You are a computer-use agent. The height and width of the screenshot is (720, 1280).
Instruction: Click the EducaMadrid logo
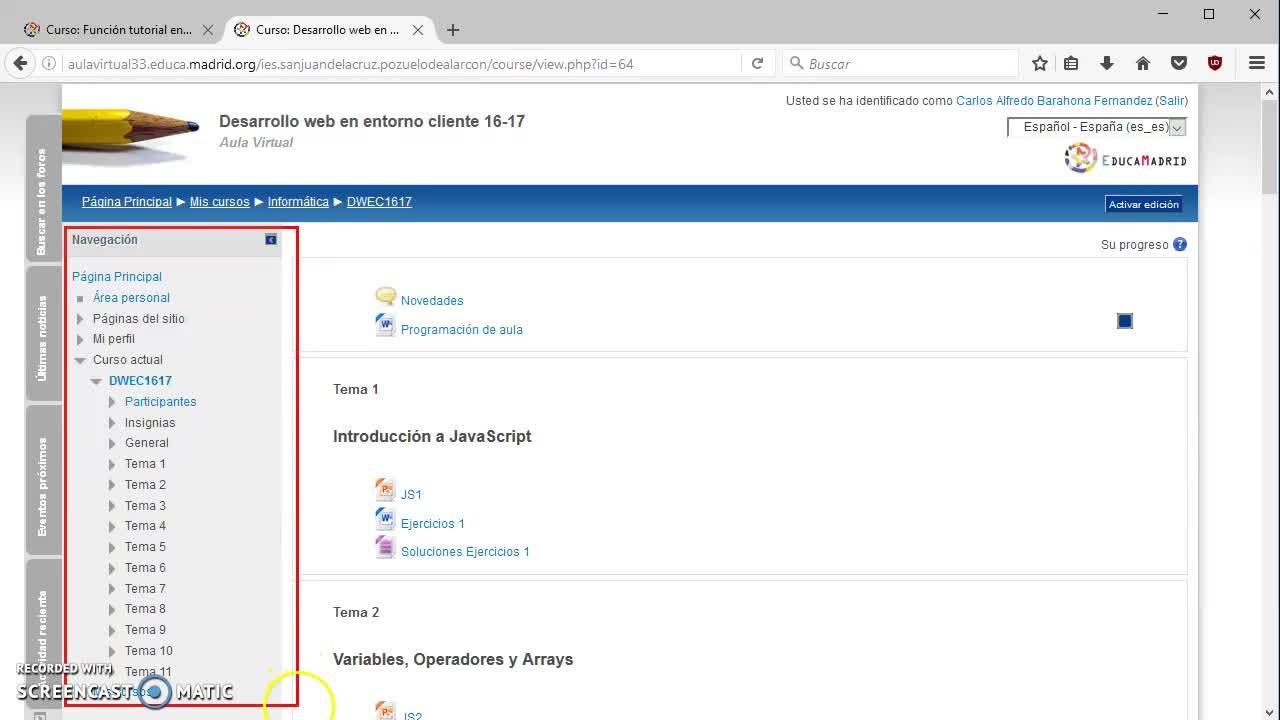click(1126, 158)
